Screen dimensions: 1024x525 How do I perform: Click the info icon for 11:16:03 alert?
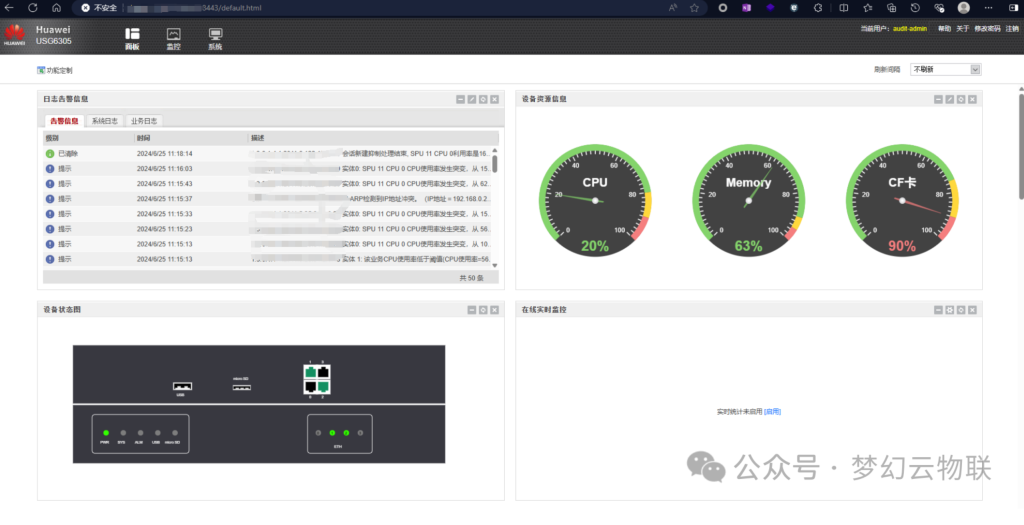50,168
